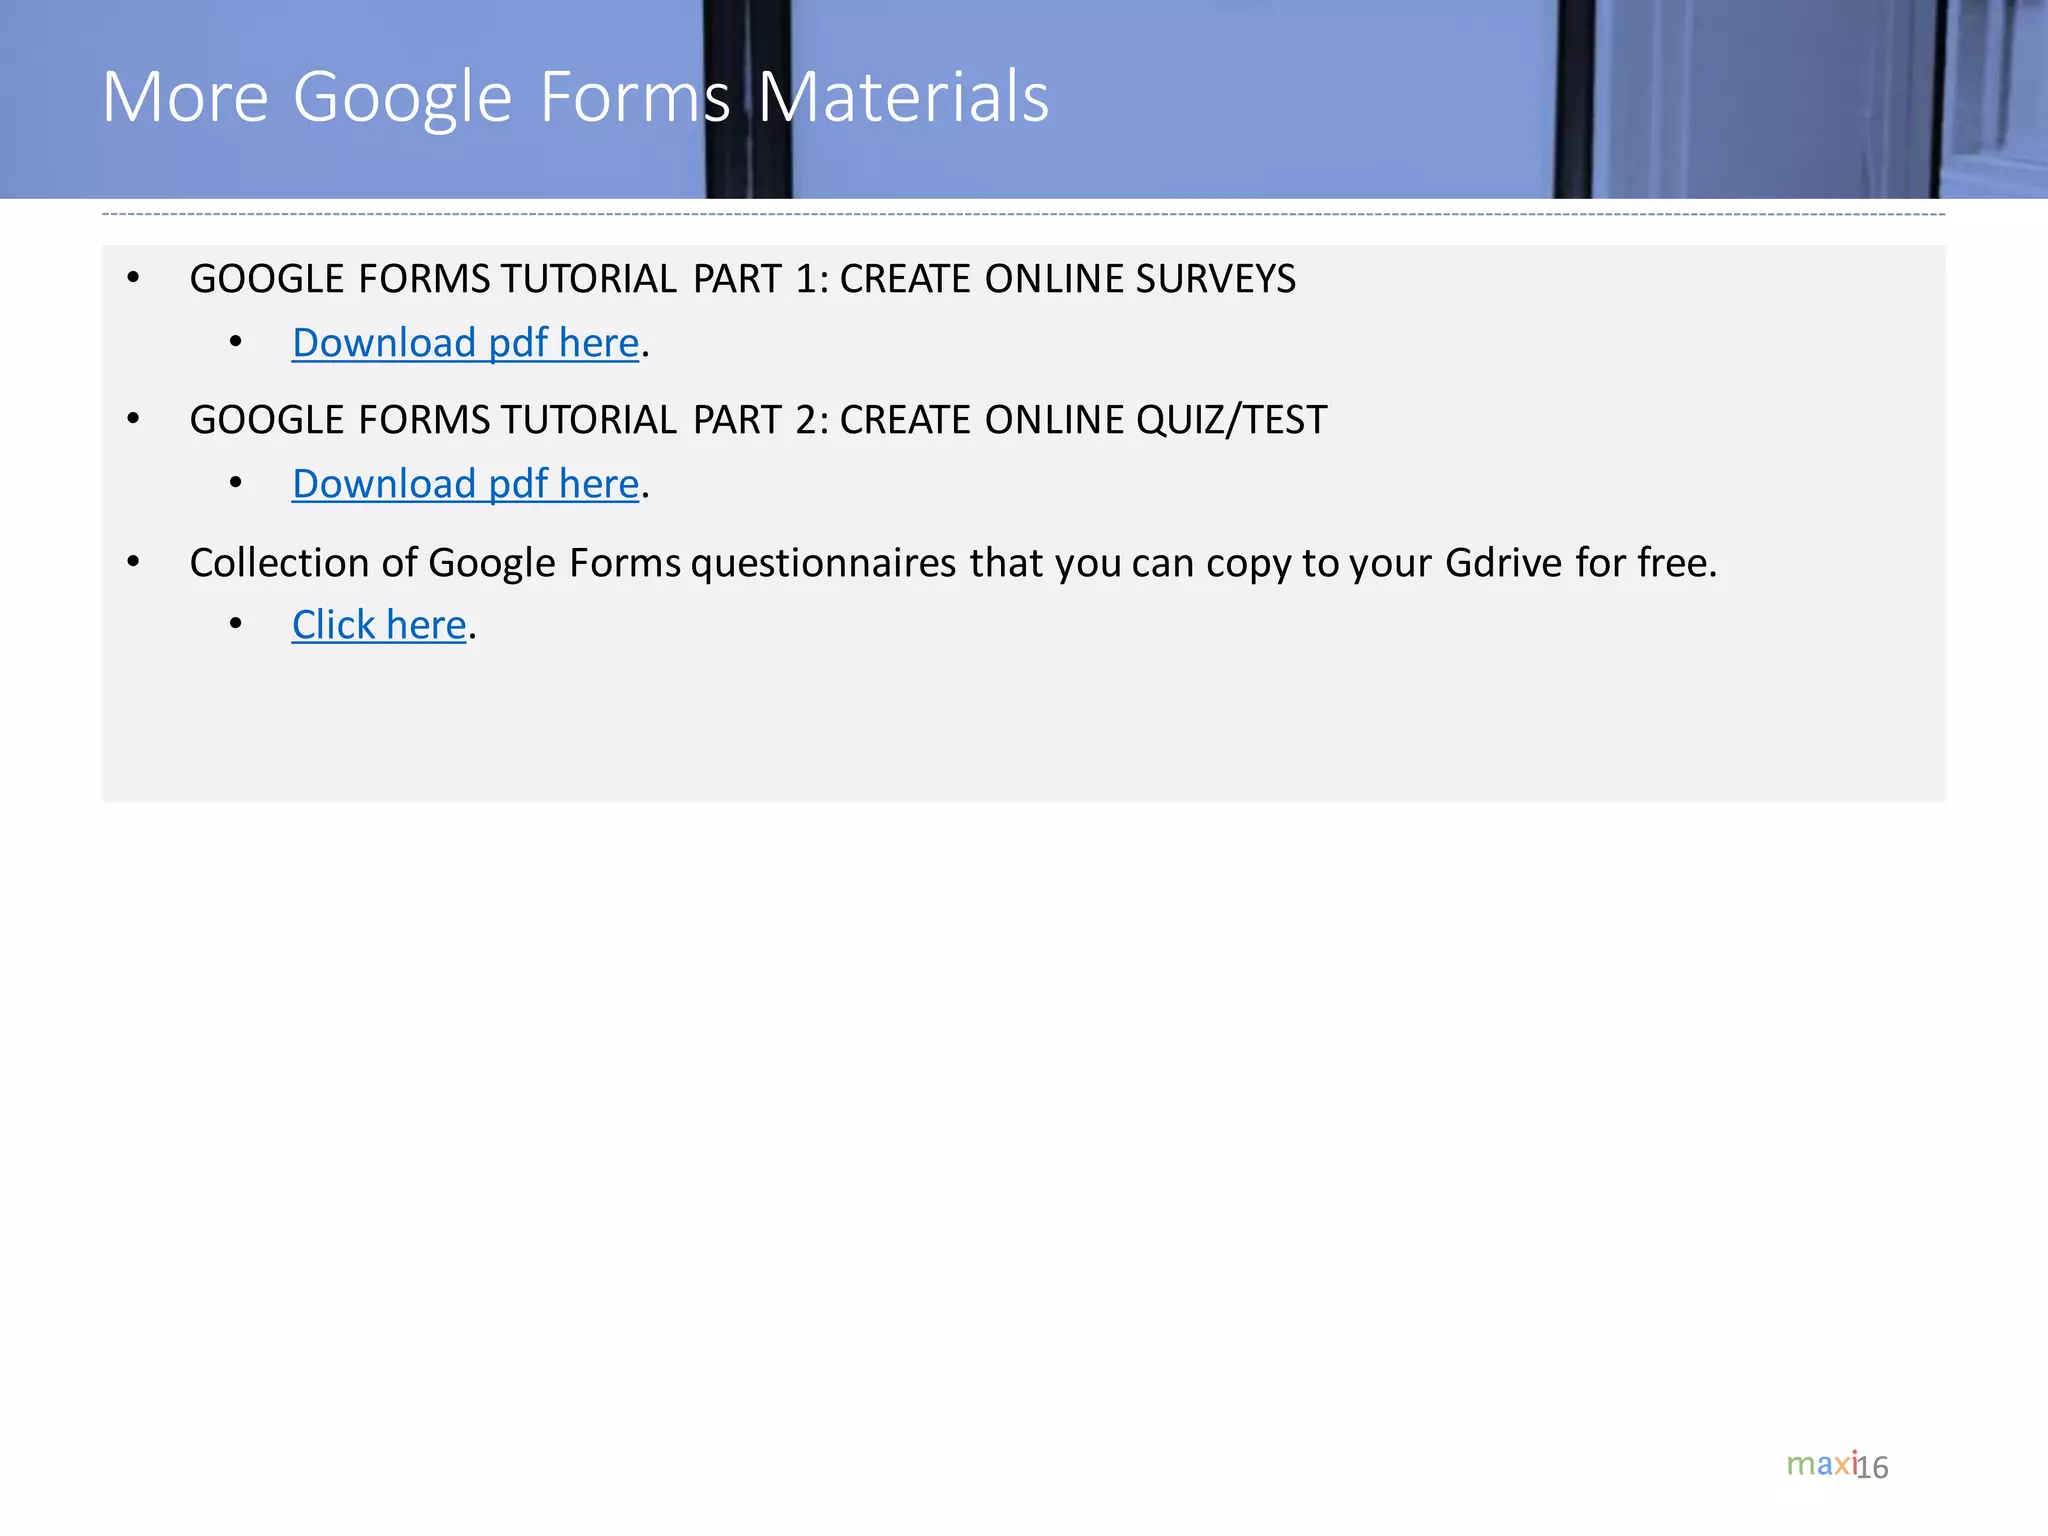Select the 'Collection of Google Forms questionnaires' text

pyautogui.click(x=573, y=563)
